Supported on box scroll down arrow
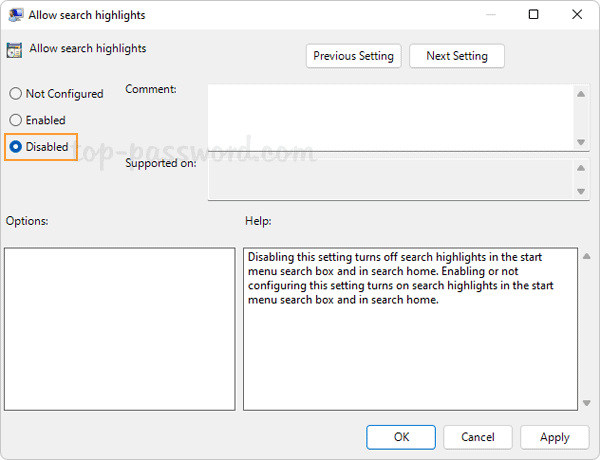 (x=581, y=191)
